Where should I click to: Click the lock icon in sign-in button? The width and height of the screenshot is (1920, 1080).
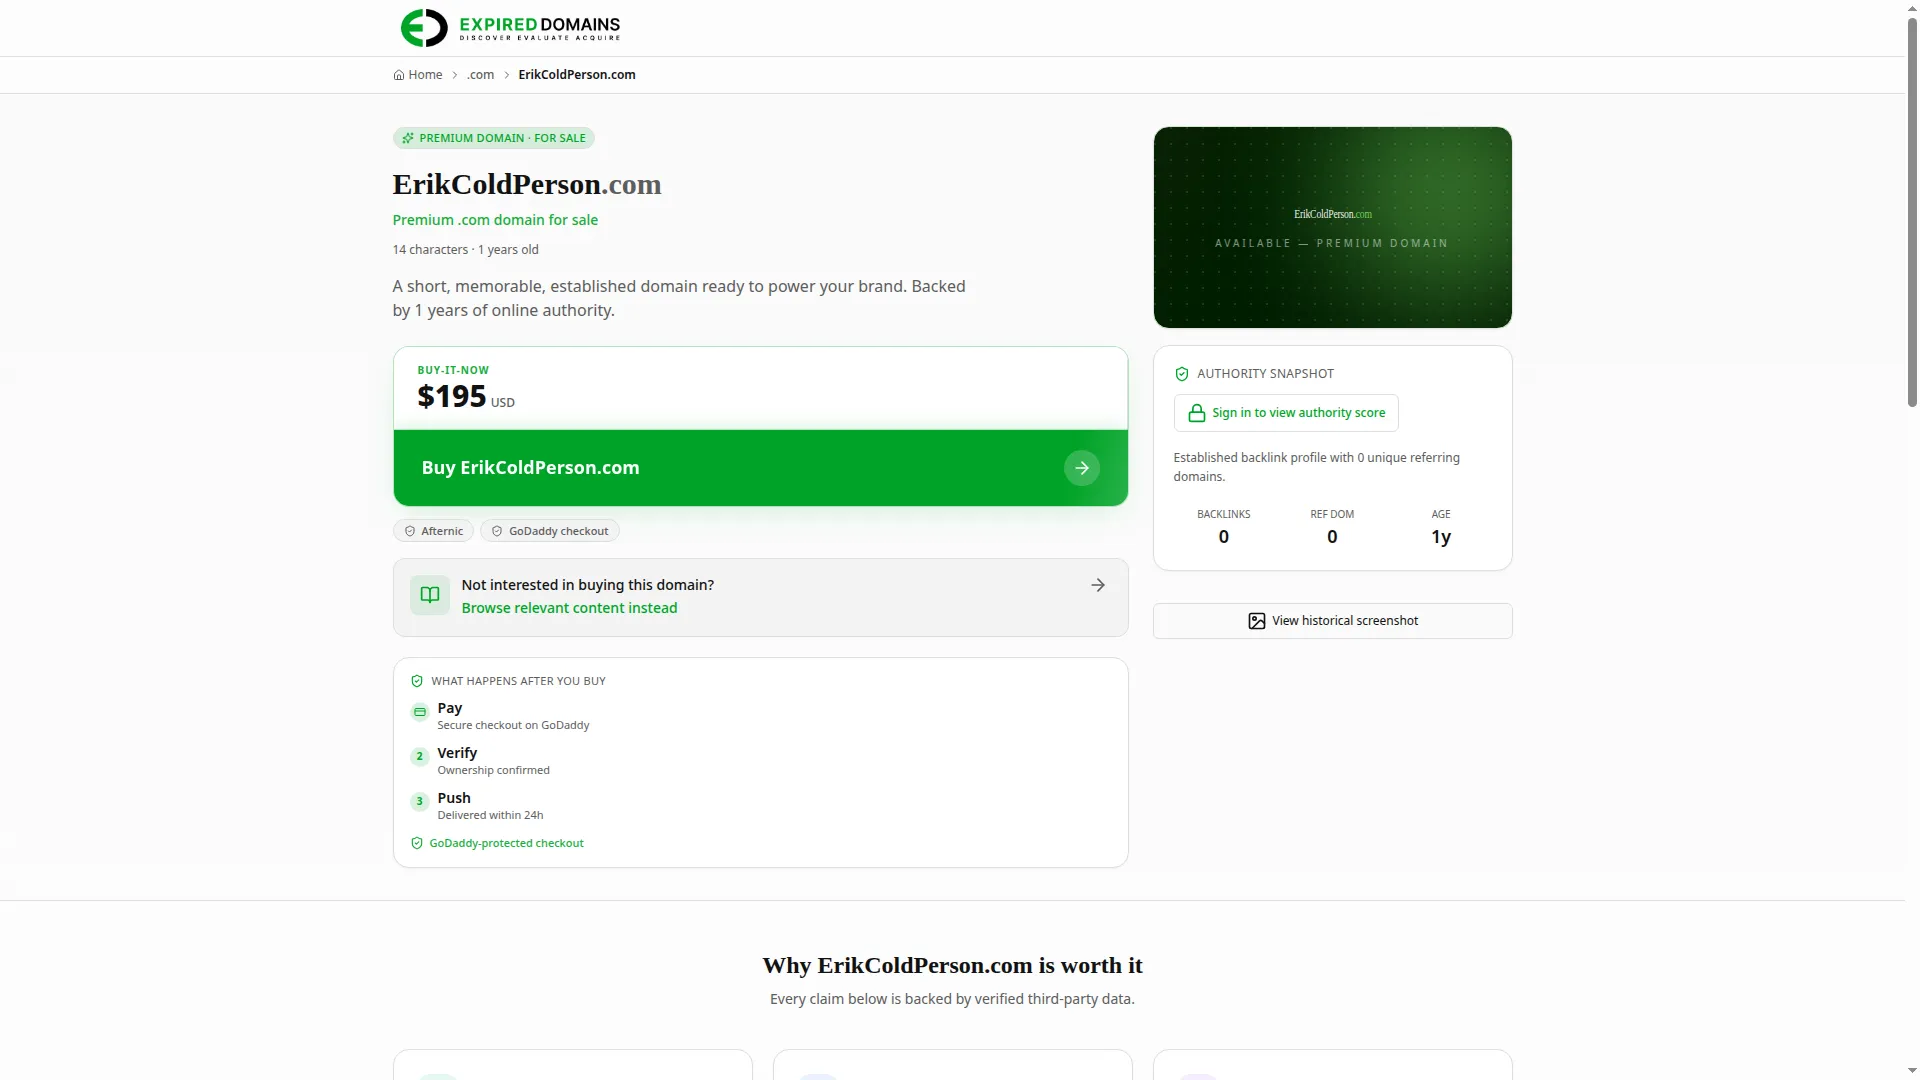click(x=1196, y=413)
